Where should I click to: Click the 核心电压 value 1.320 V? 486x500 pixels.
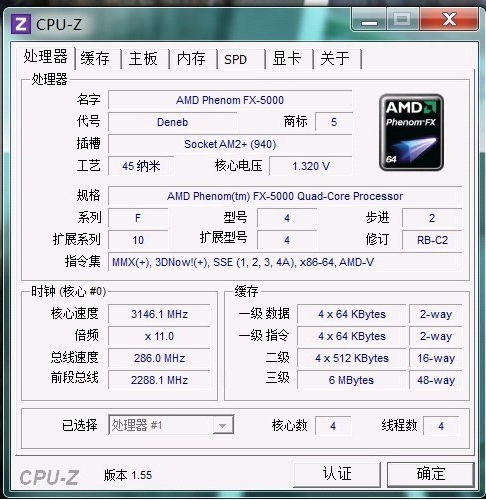click(x=311, y=166)
